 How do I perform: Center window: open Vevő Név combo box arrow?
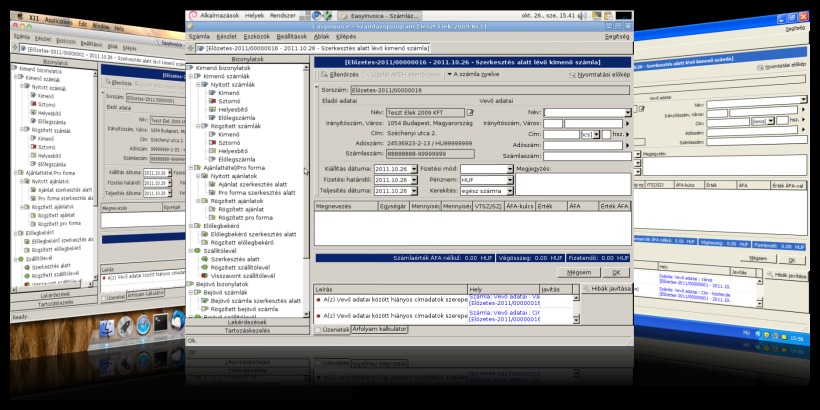pos(628,112)
